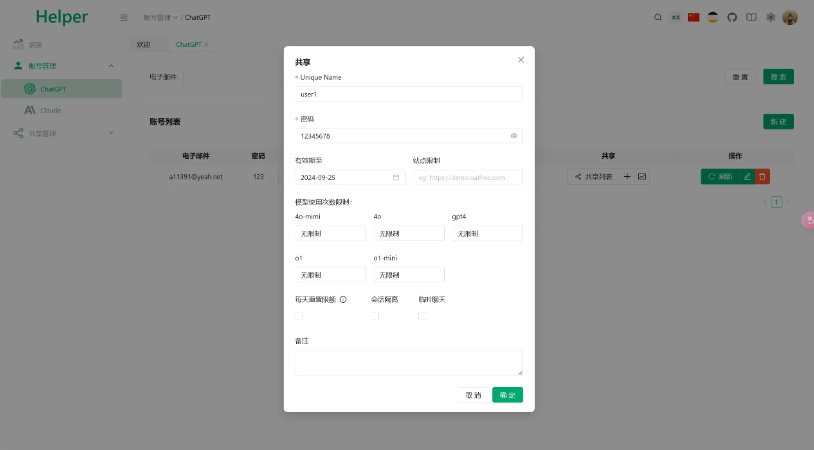
Task: Click the 账号列表 heading
Action: [x=165, y=121]
